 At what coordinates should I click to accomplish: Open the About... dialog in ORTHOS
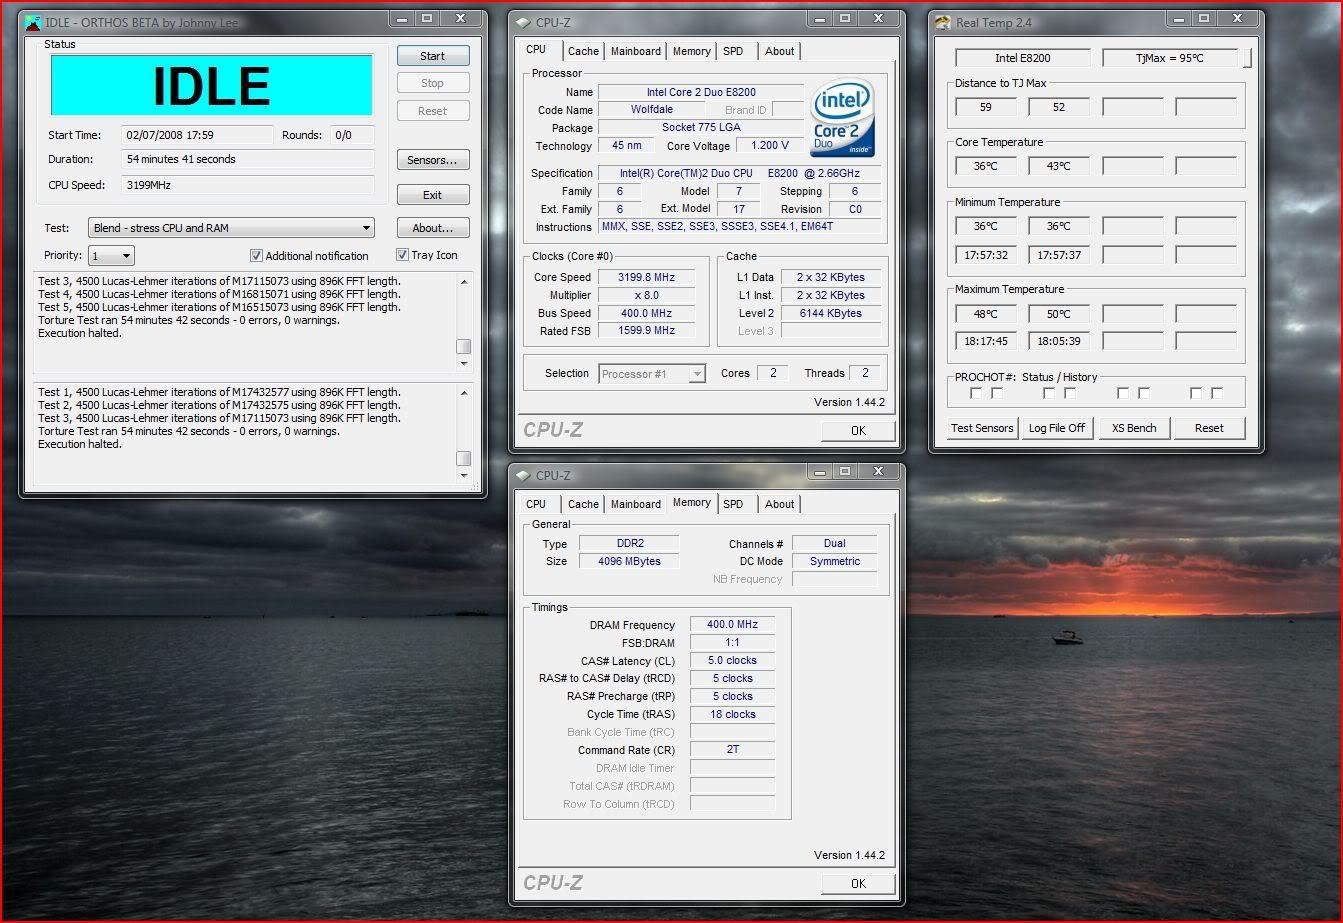coord(433,228)
